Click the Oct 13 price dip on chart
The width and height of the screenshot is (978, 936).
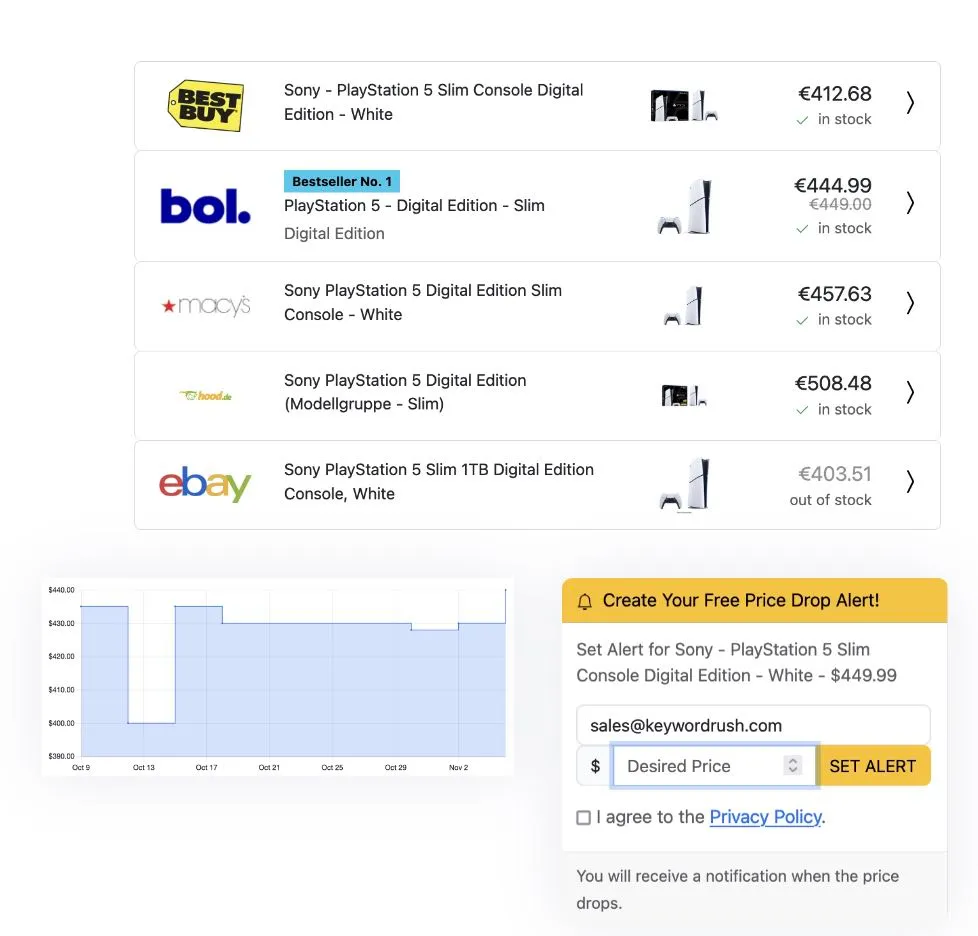click(152, 723)
